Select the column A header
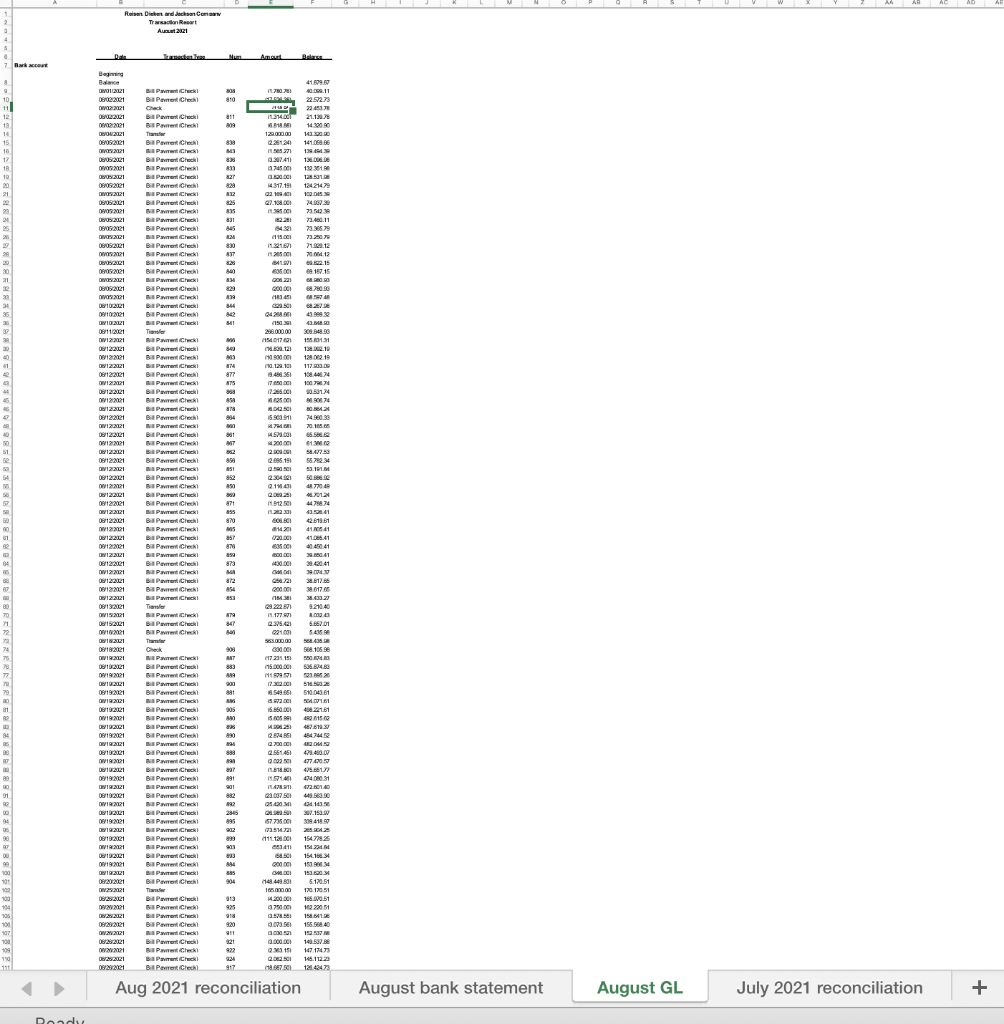The image size is (1004, 1024). click(55, 3)
